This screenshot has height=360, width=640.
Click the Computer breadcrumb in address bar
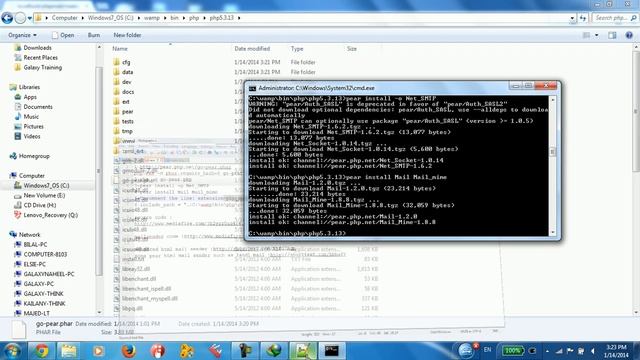click(64, 18)
